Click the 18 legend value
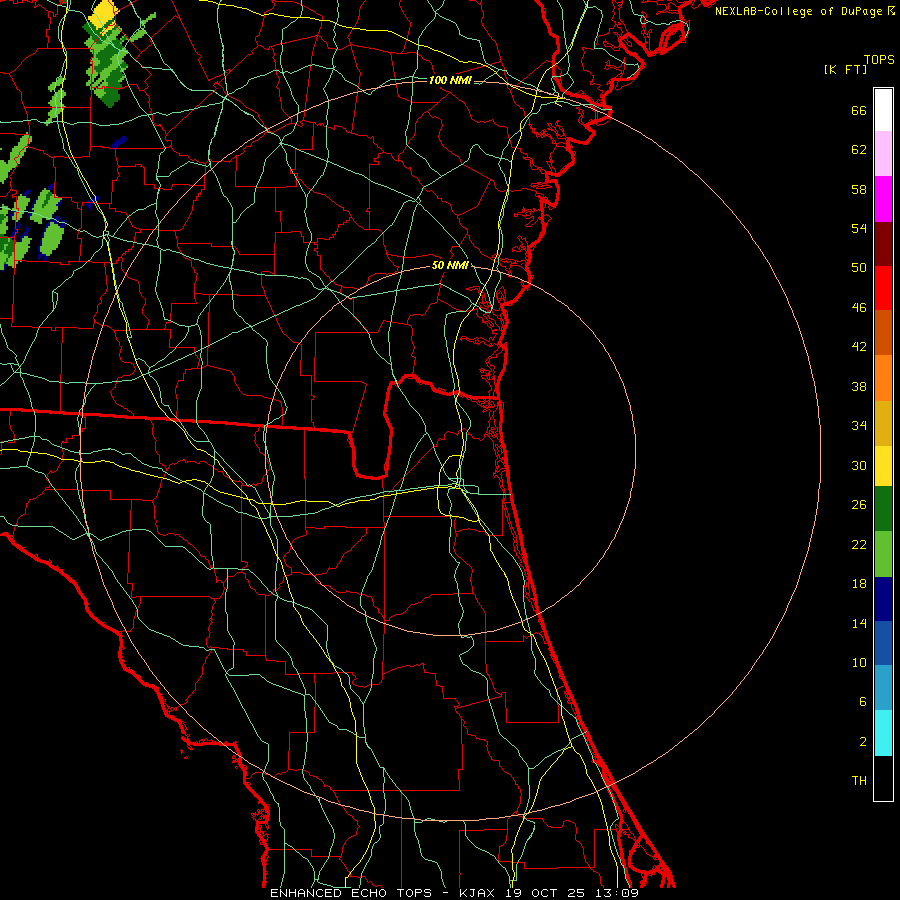The width and height of the screenshot is (900, 900). pyautogui.click(x=859, y=584)
